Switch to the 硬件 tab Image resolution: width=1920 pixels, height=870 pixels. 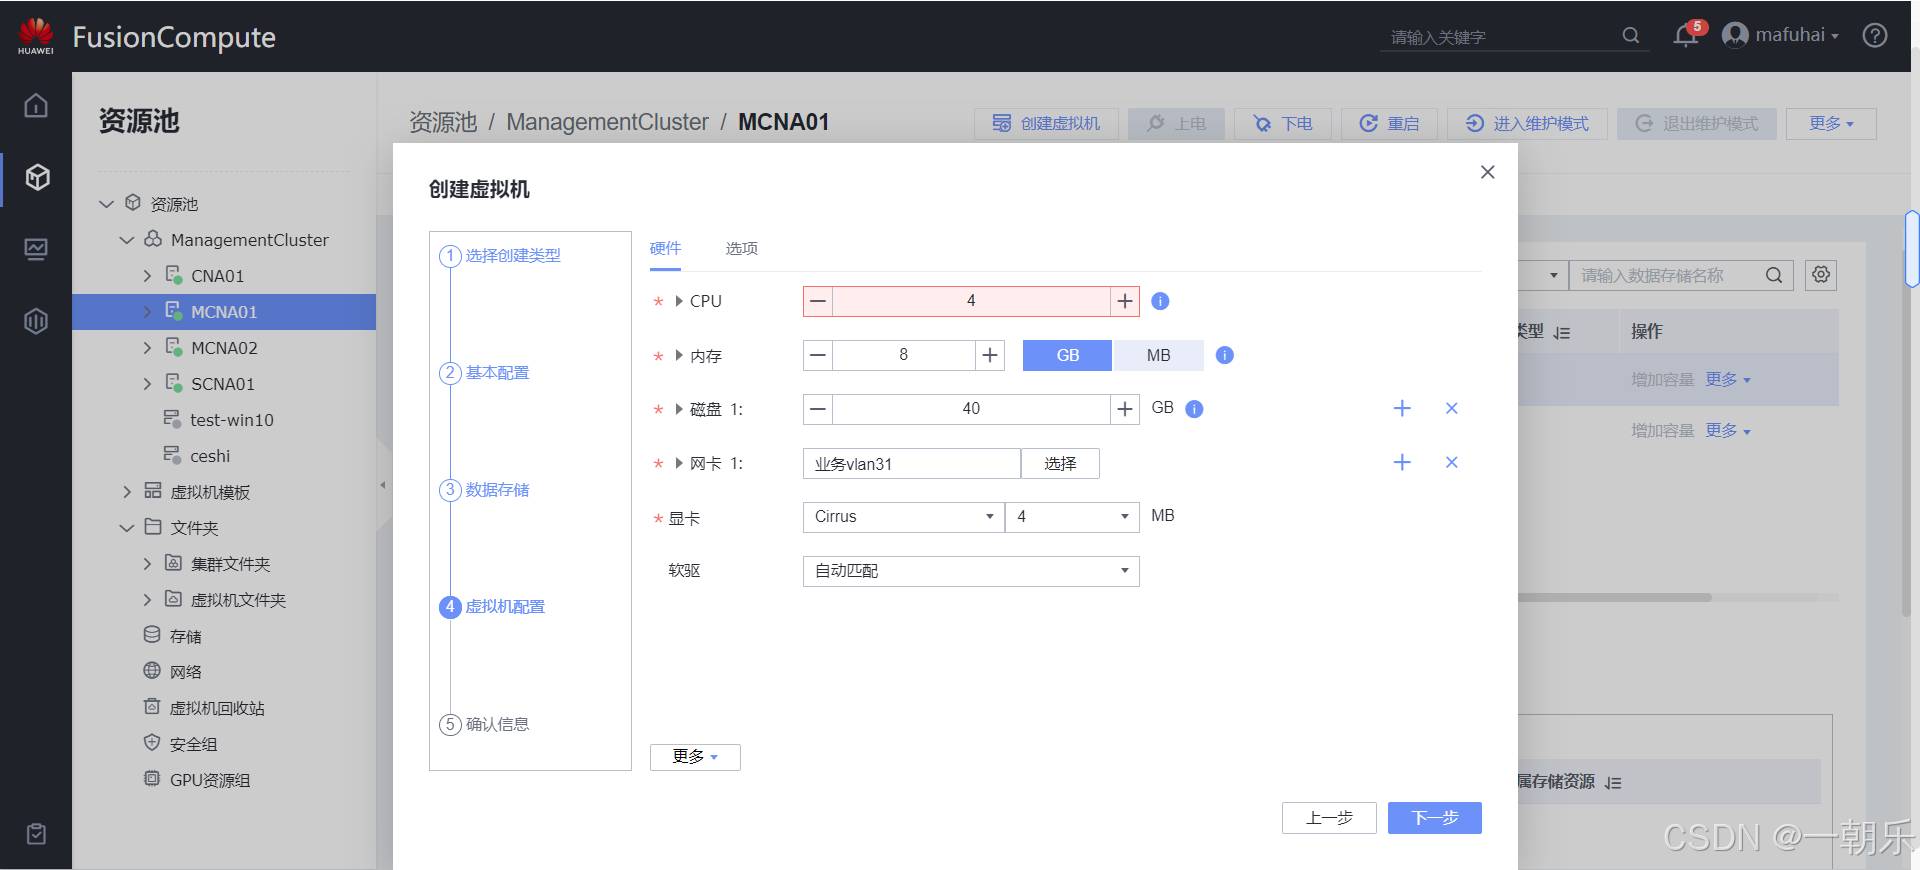coord(665,248)
